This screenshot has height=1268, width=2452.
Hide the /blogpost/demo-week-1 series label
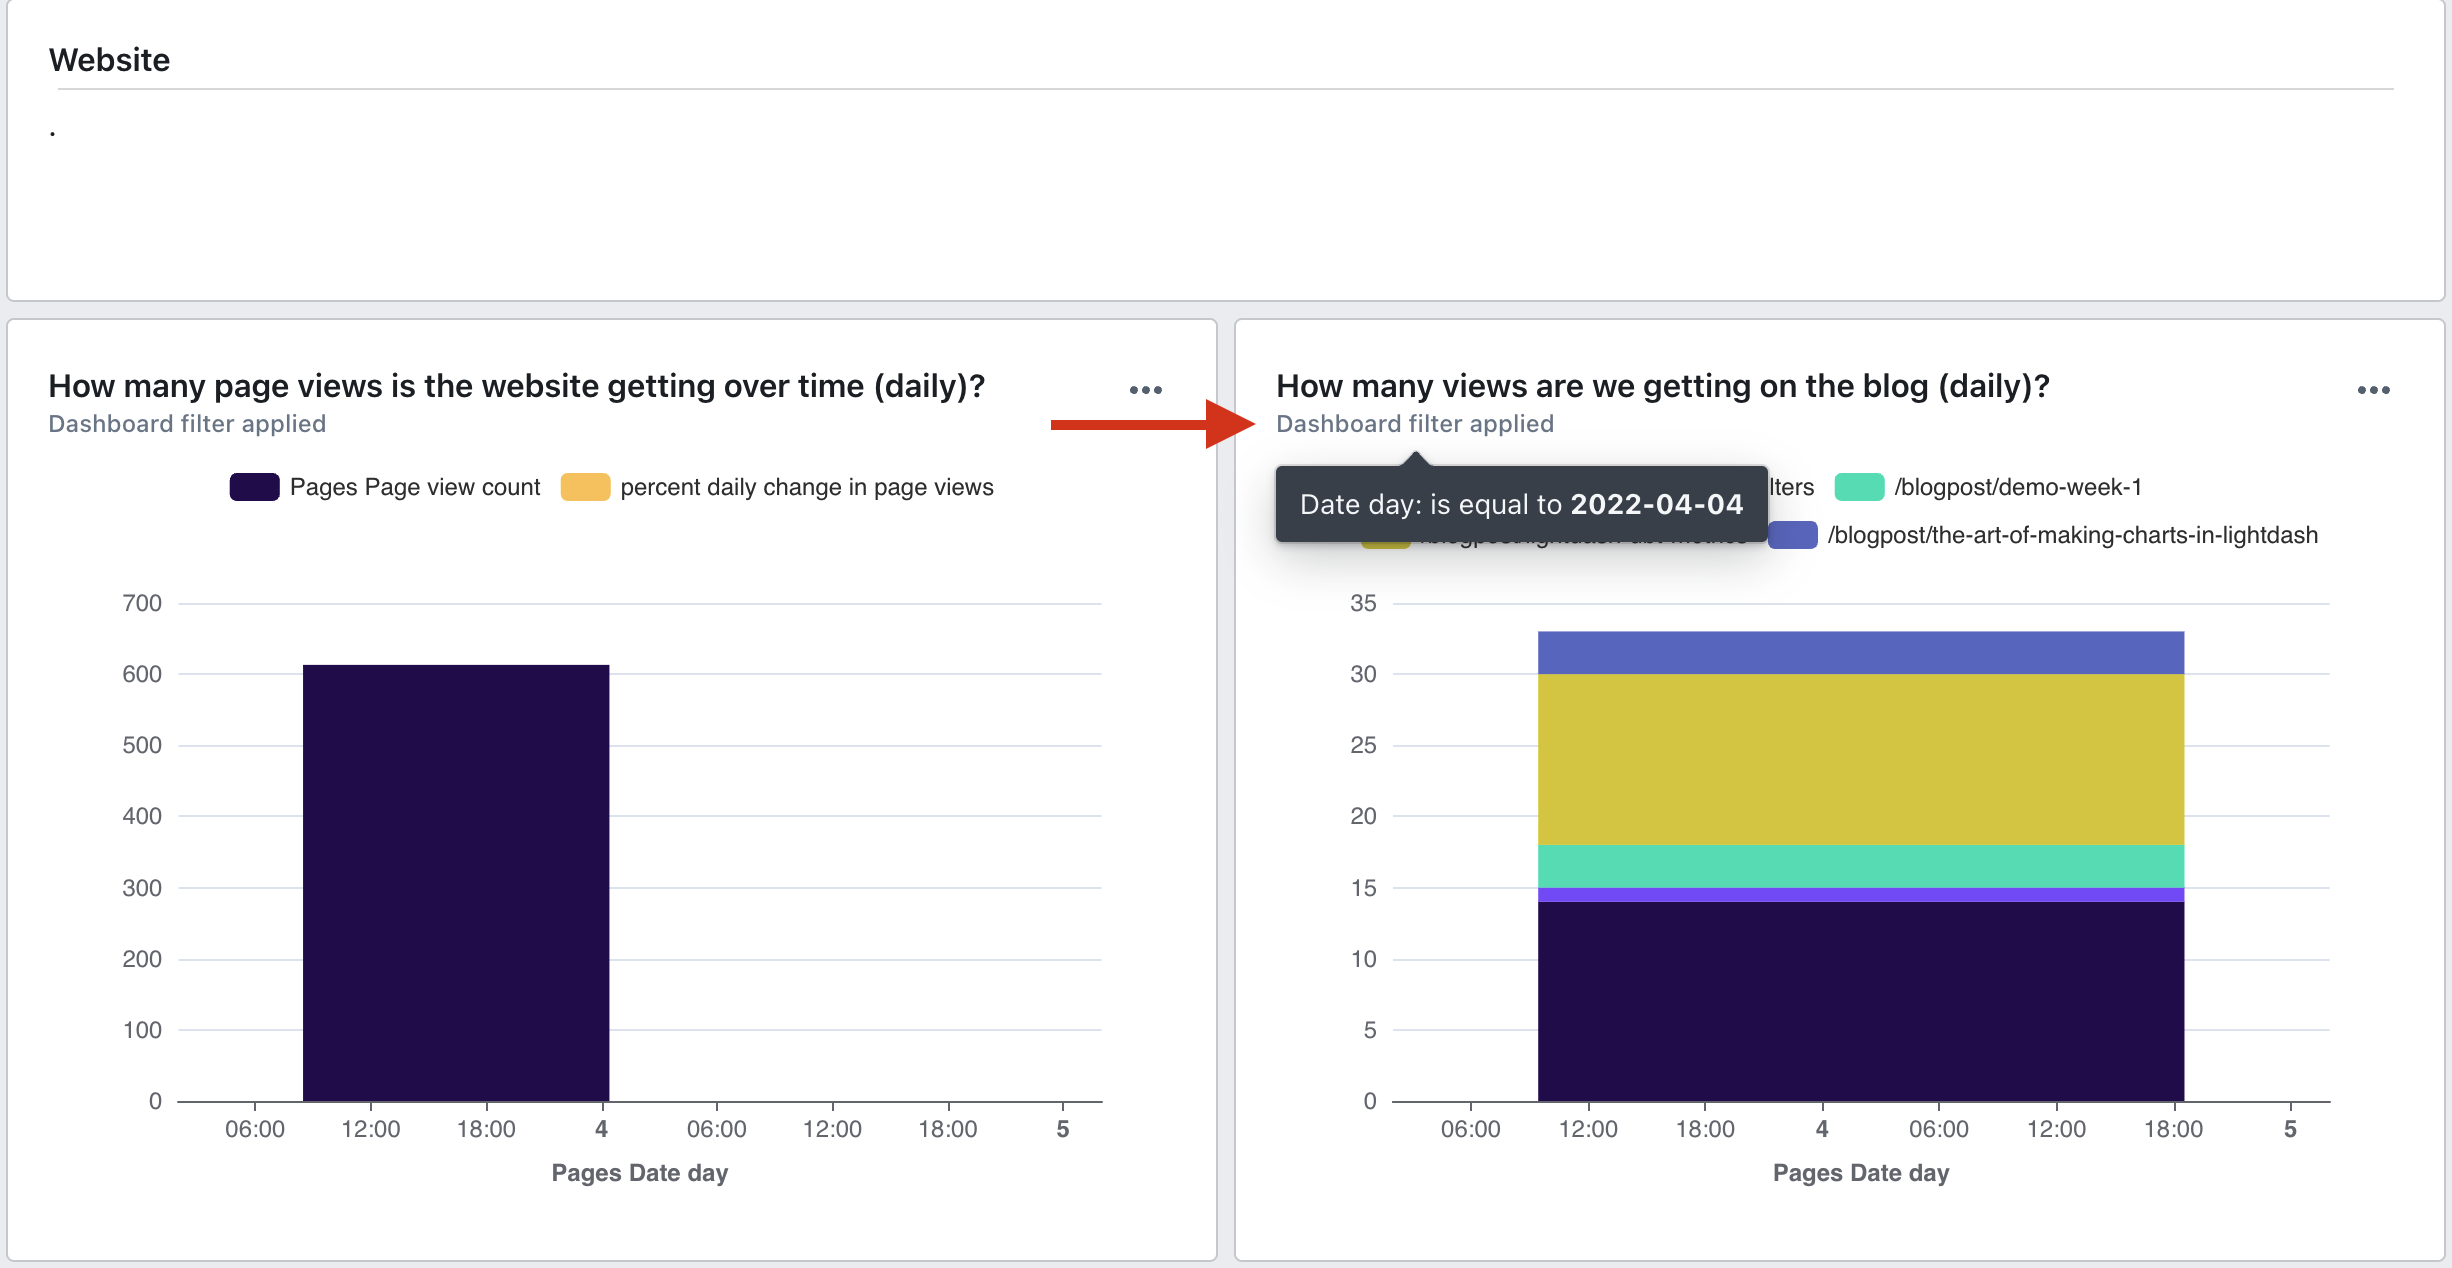[2018, 487]
